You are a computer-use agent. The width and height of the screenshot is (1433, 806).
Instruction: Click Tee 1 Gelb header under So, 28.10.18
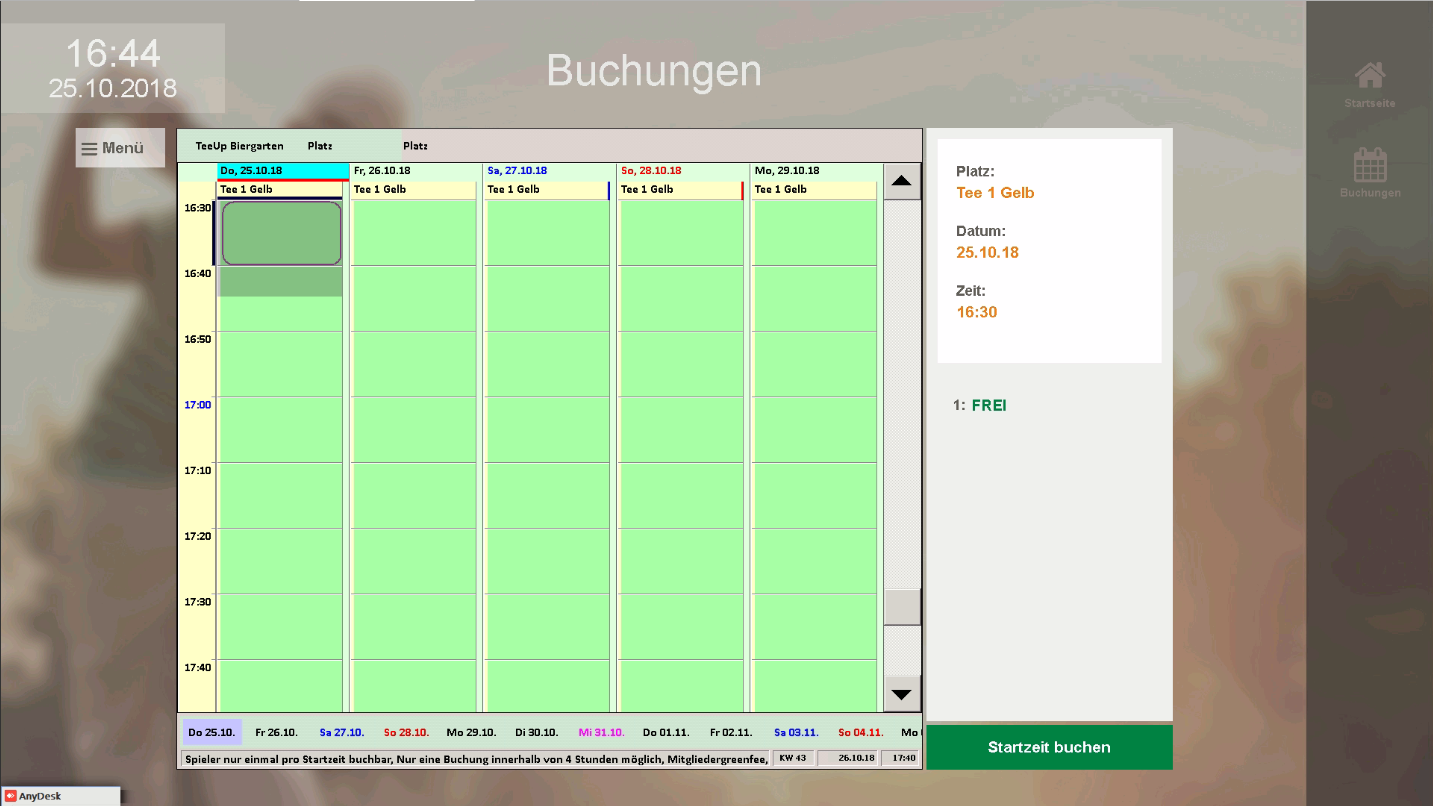coord(680,189)
